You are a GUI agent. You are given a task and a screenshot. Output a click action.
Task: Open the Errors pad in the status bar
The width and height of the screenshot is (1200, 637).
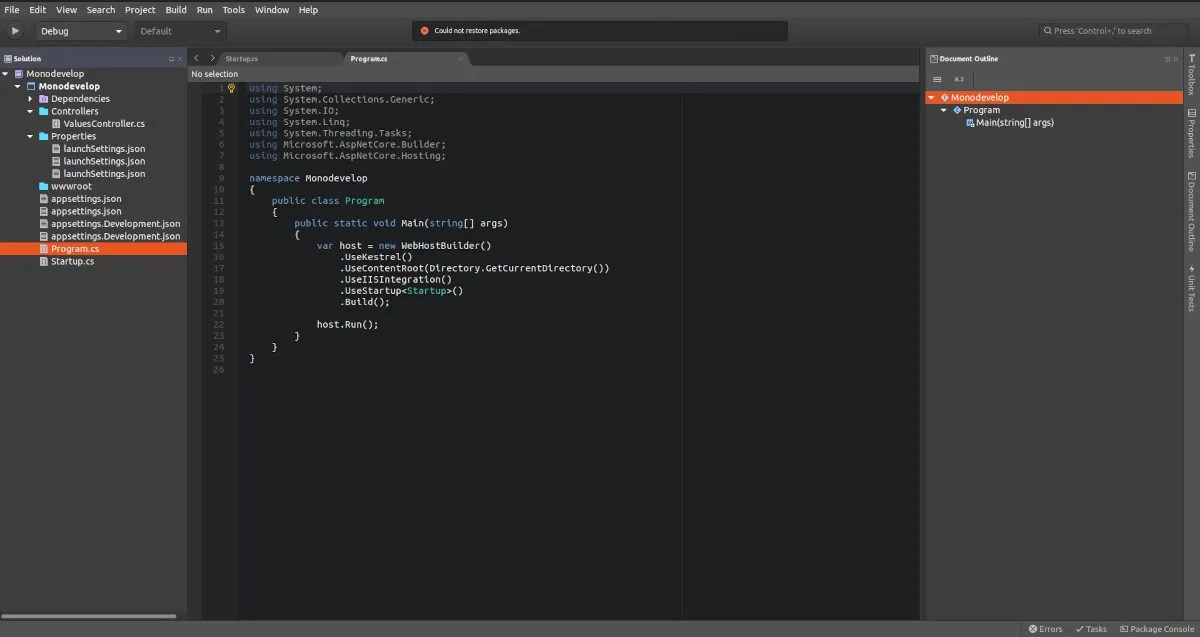point(1046,629)
